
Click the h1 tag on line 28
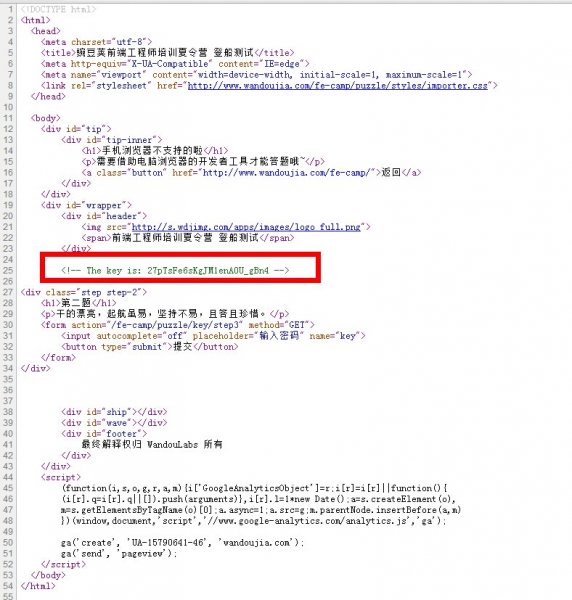(x=78, y=303)
